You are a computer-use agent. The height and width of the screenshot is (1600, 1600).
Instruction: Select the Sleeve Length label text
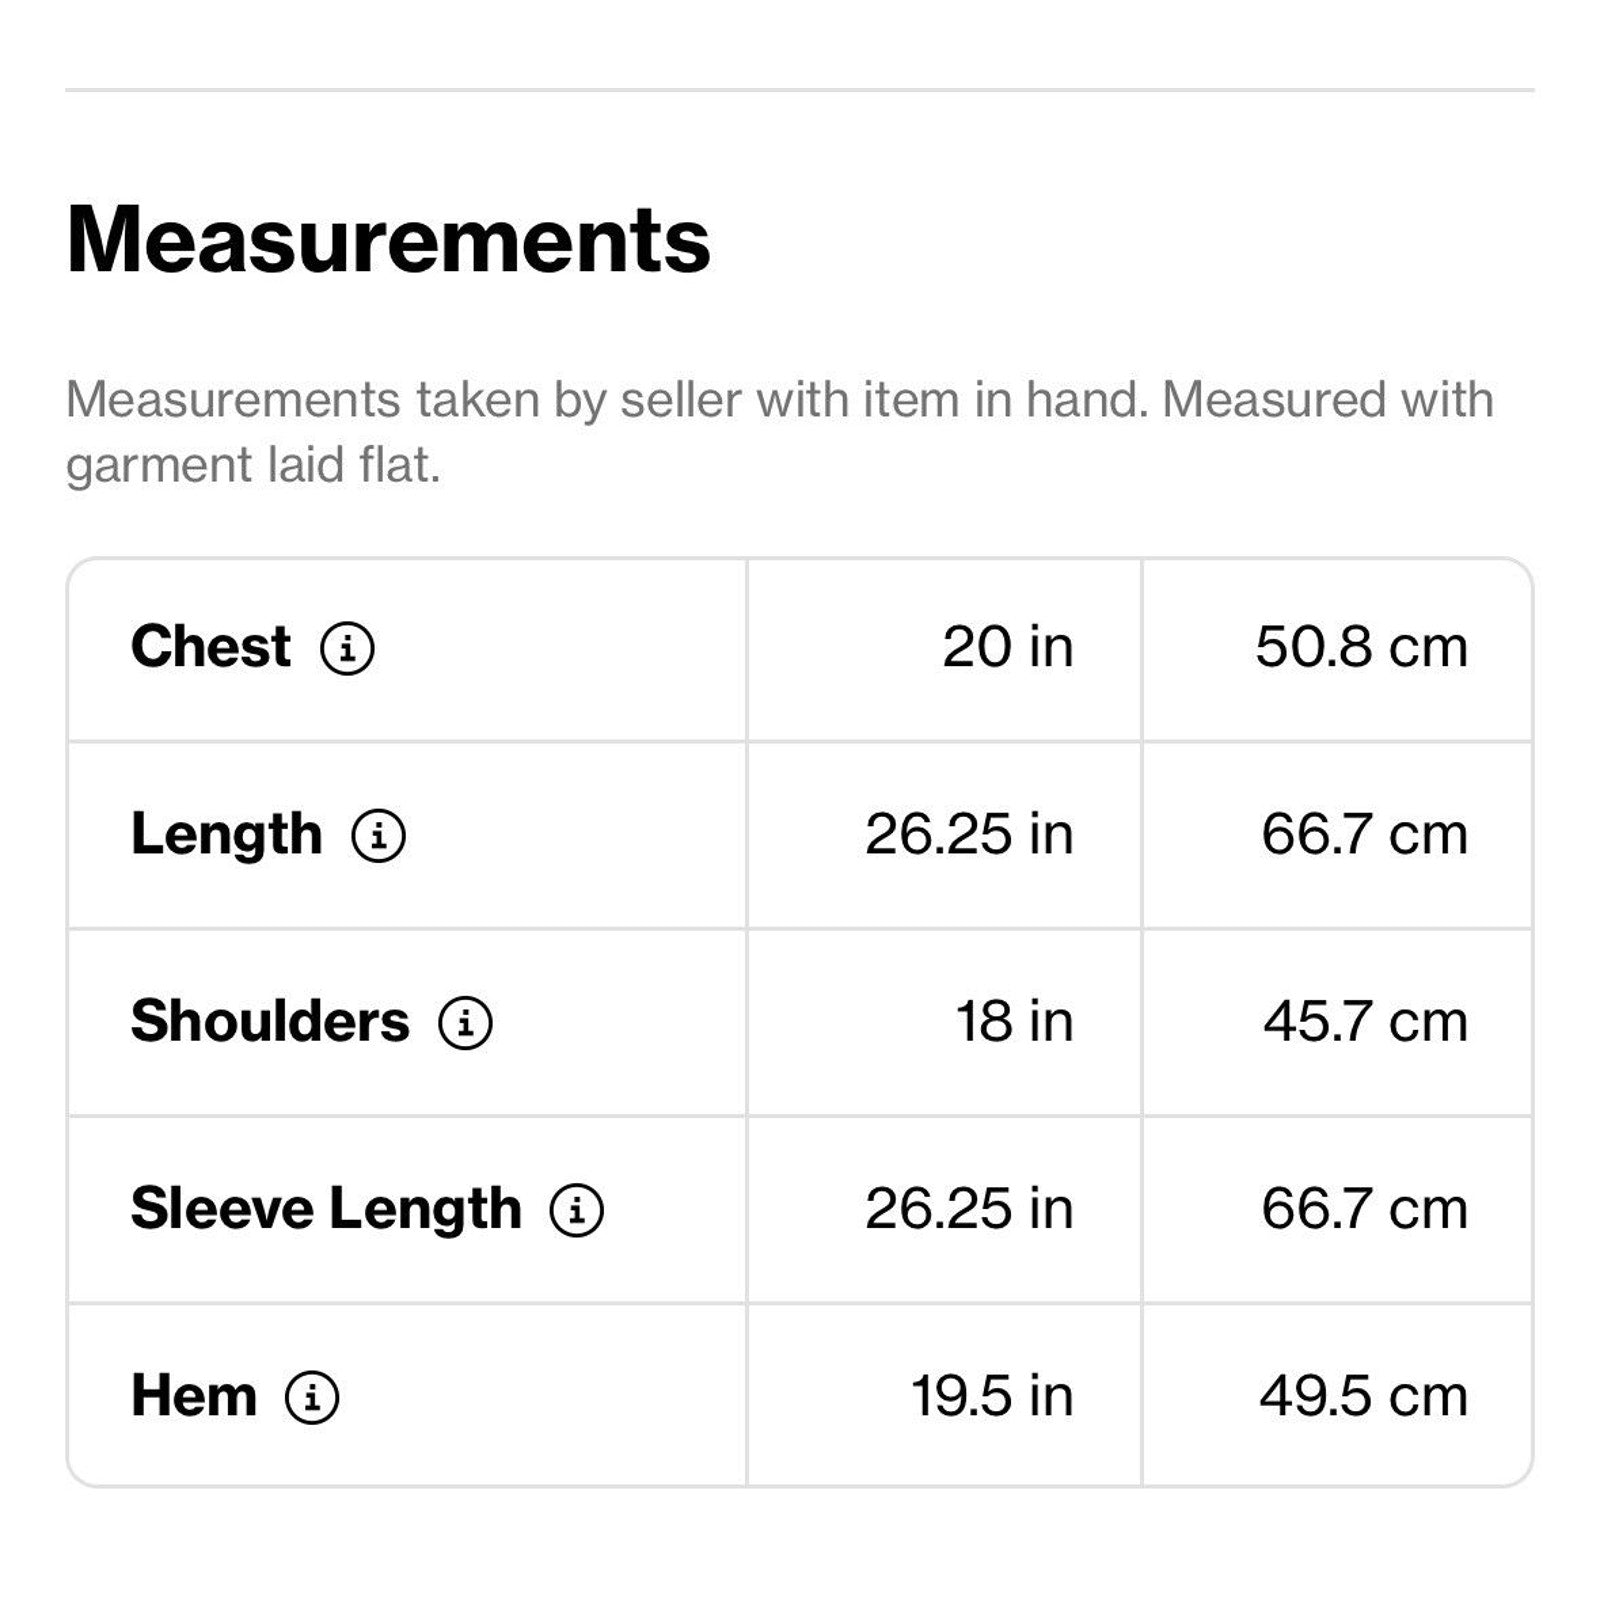point(326,1208)
